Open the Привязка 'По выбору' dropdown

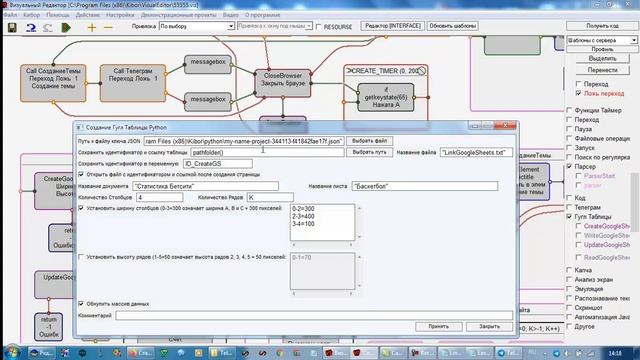tap(197, 26)
